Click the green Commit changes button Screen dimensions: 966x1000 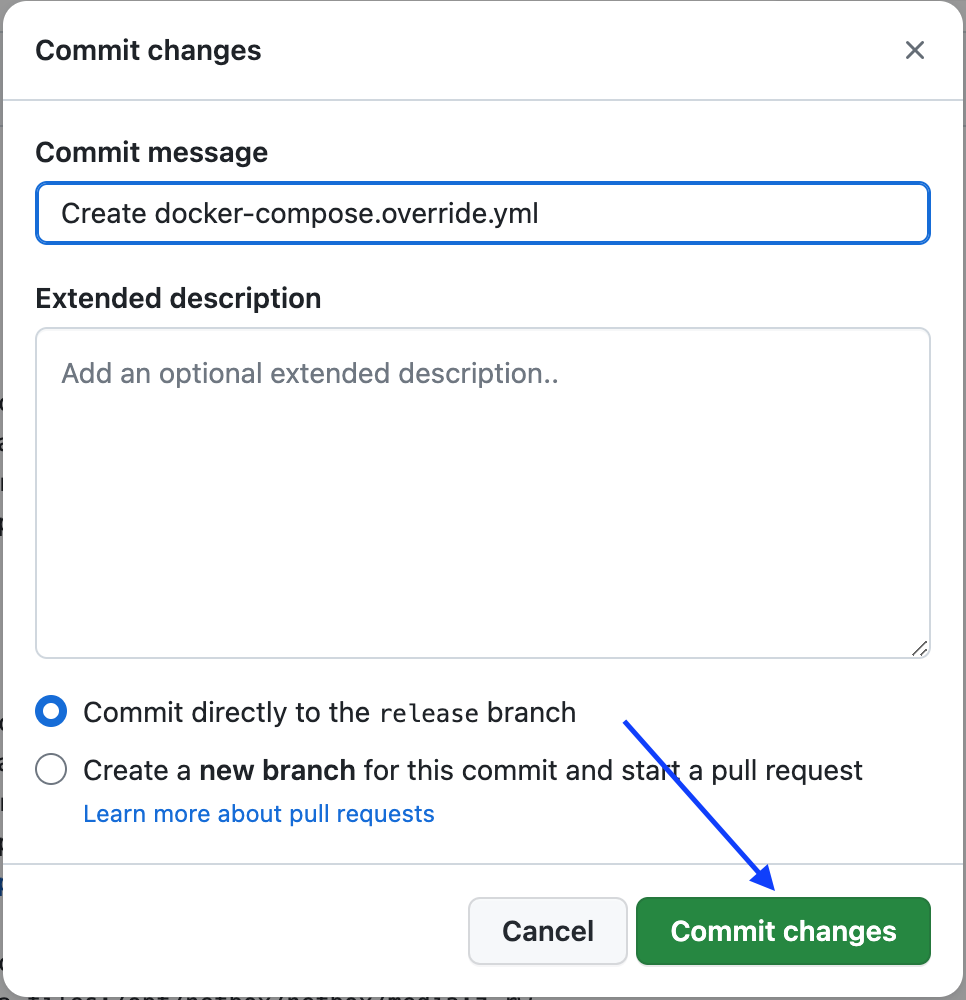[x=783, y=931]
